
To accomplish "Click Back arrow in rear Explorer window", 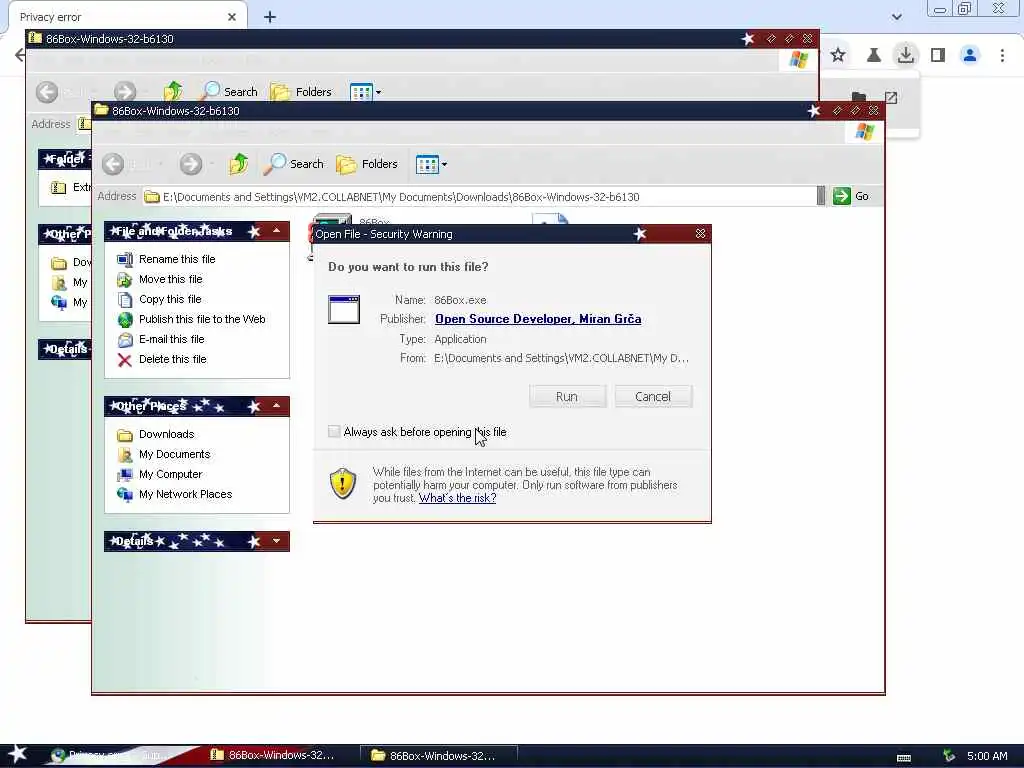I will pyautogui.click(x=47, y=92).
